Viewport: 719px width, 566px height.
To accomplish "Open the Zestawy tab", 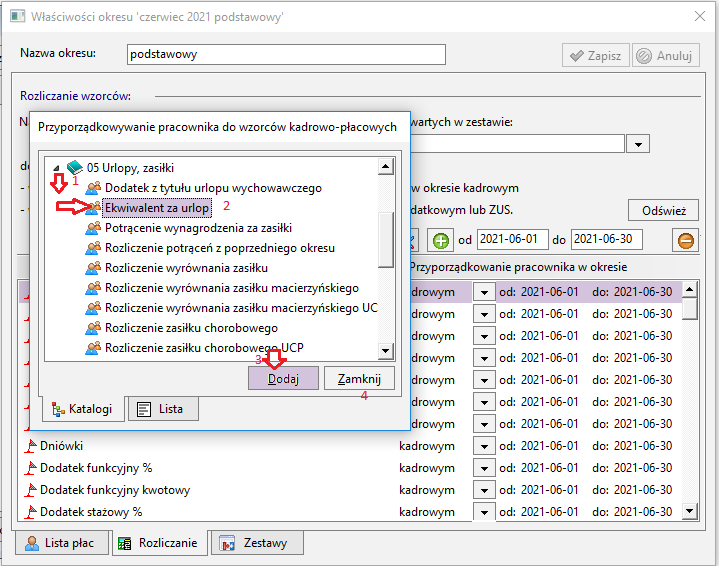I will point(257,543).
